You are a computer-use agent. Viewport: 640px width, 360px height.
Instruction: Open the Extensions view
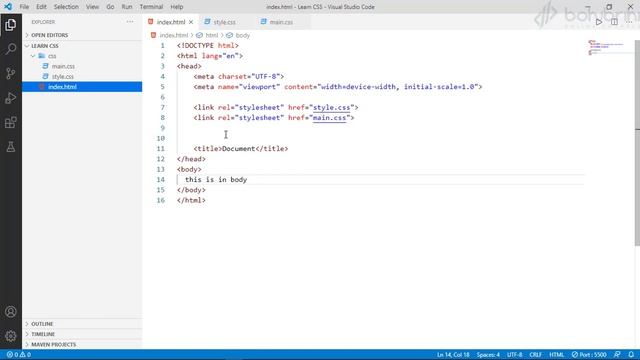coord(11,122)
